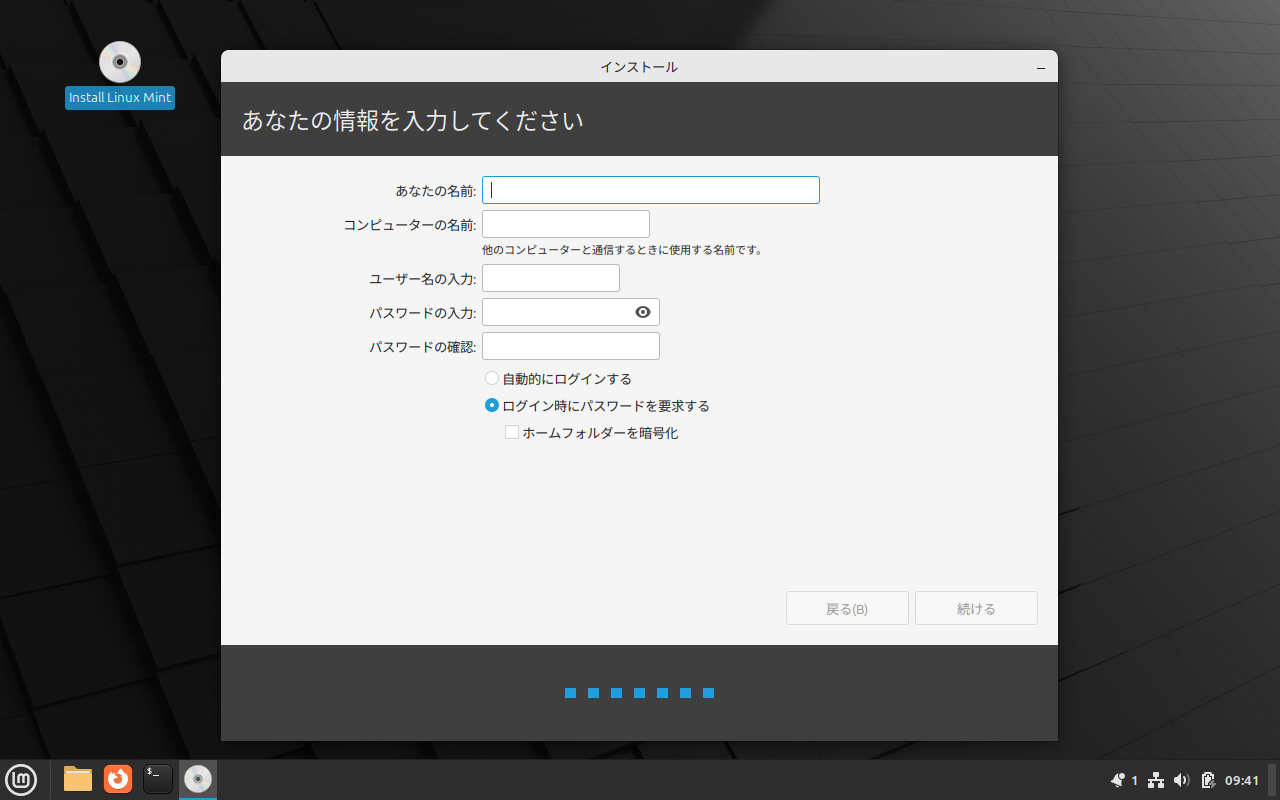
Task: Click the ユーザー名の入力: label
Action: (x=423, y=278)
